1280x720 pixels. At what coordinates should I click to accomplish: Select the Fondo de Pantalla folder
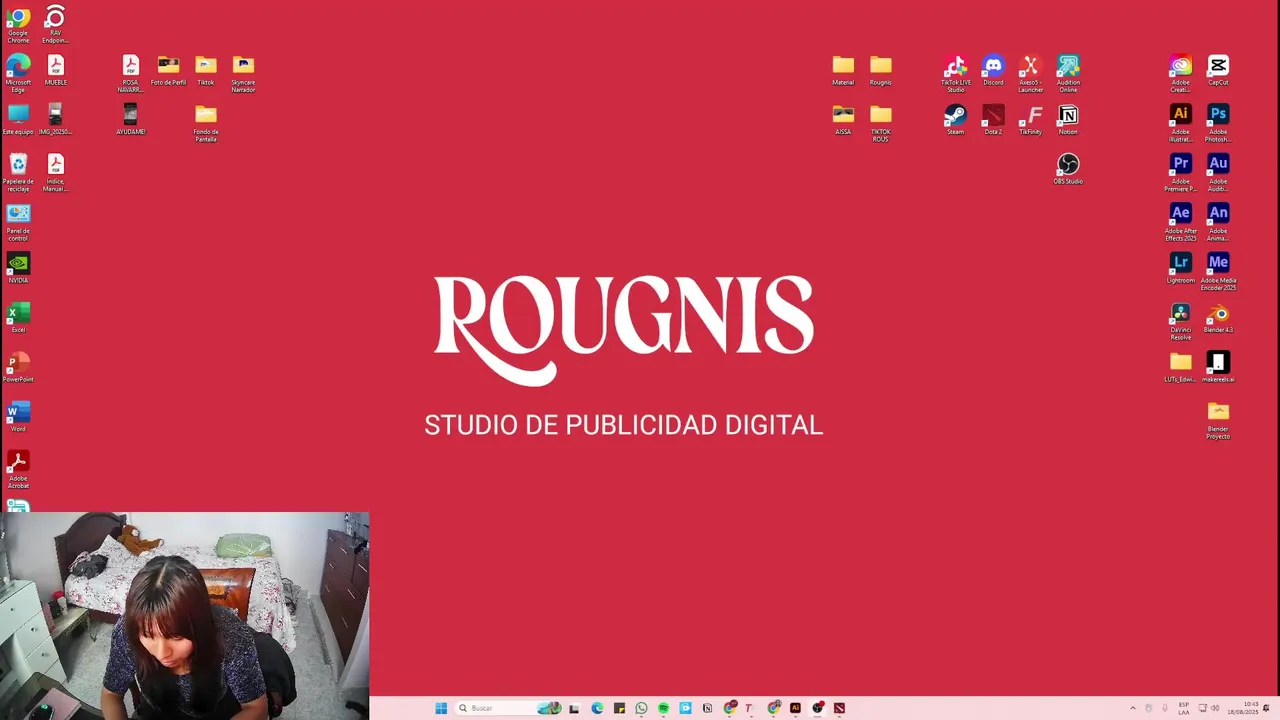(x=206, y=123)
